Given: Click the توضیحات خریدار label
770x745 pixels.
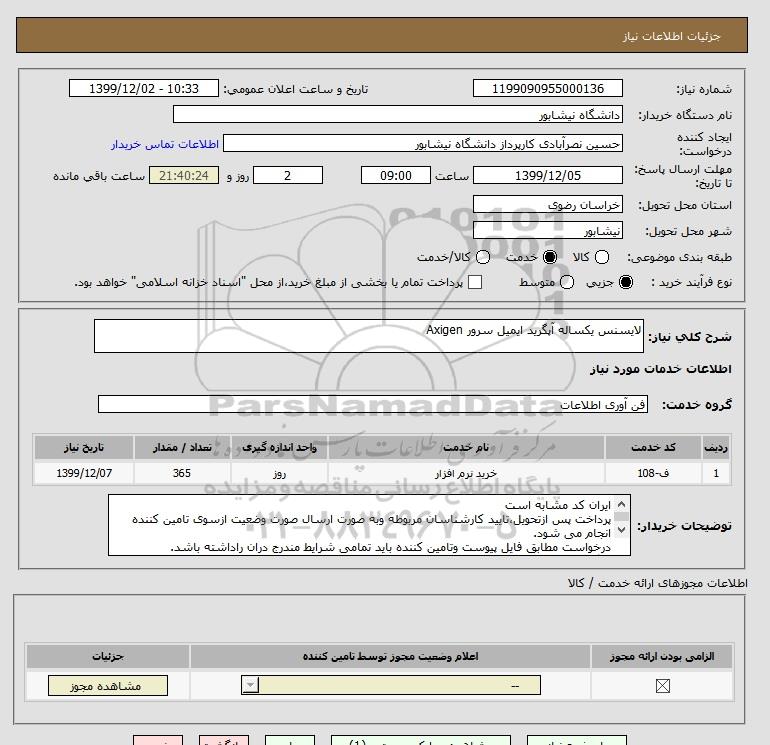Looking at the screenshot, I should point(684,526).
